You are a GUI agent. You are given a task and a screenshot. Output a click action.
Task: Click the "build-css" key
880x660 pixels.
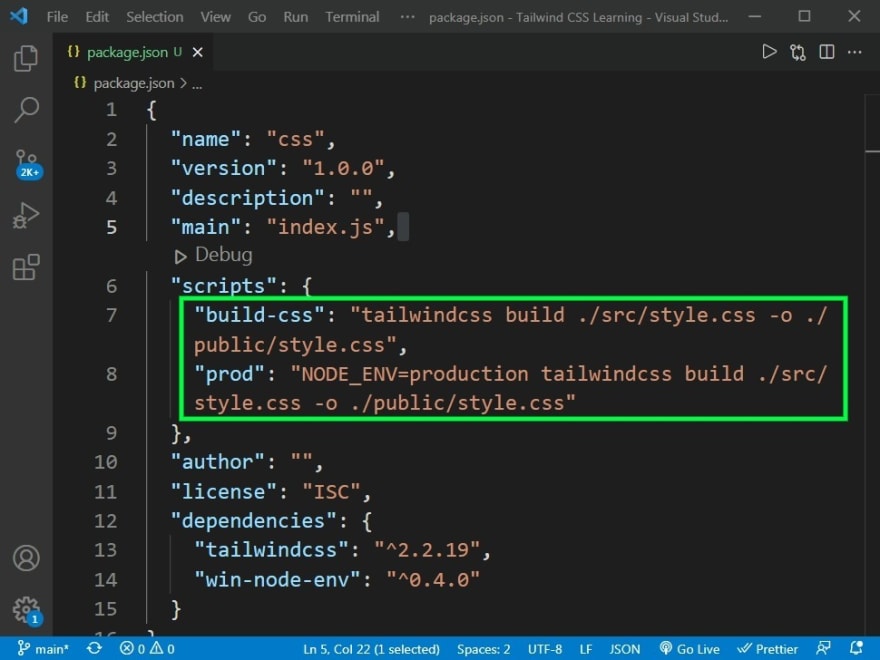(259, 315)
